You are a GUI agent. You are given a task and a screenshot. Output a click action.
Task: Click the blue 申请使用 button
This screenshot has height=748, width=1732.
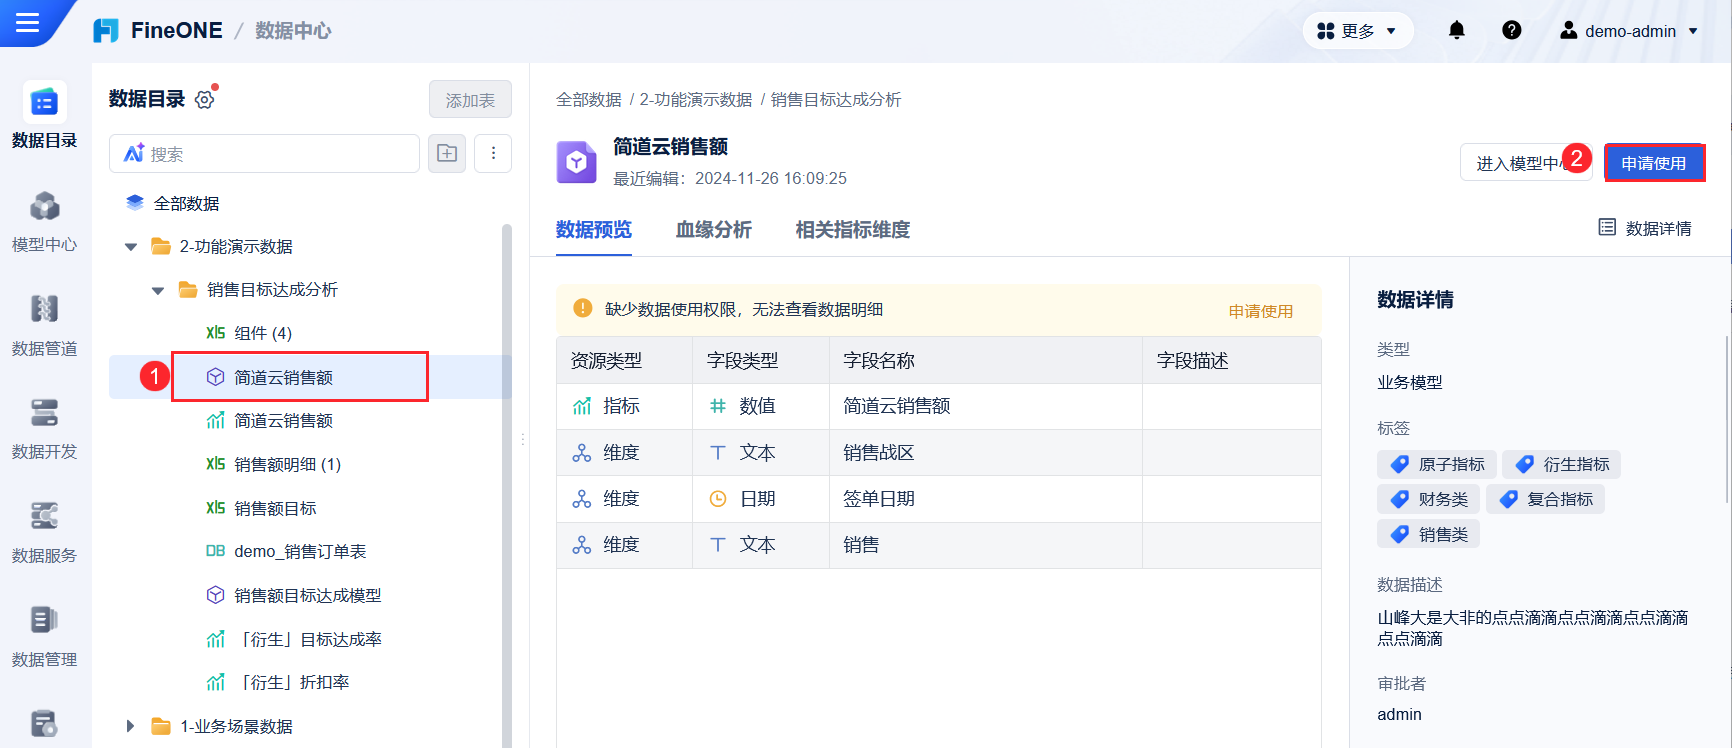click(x=1654, y=163)
